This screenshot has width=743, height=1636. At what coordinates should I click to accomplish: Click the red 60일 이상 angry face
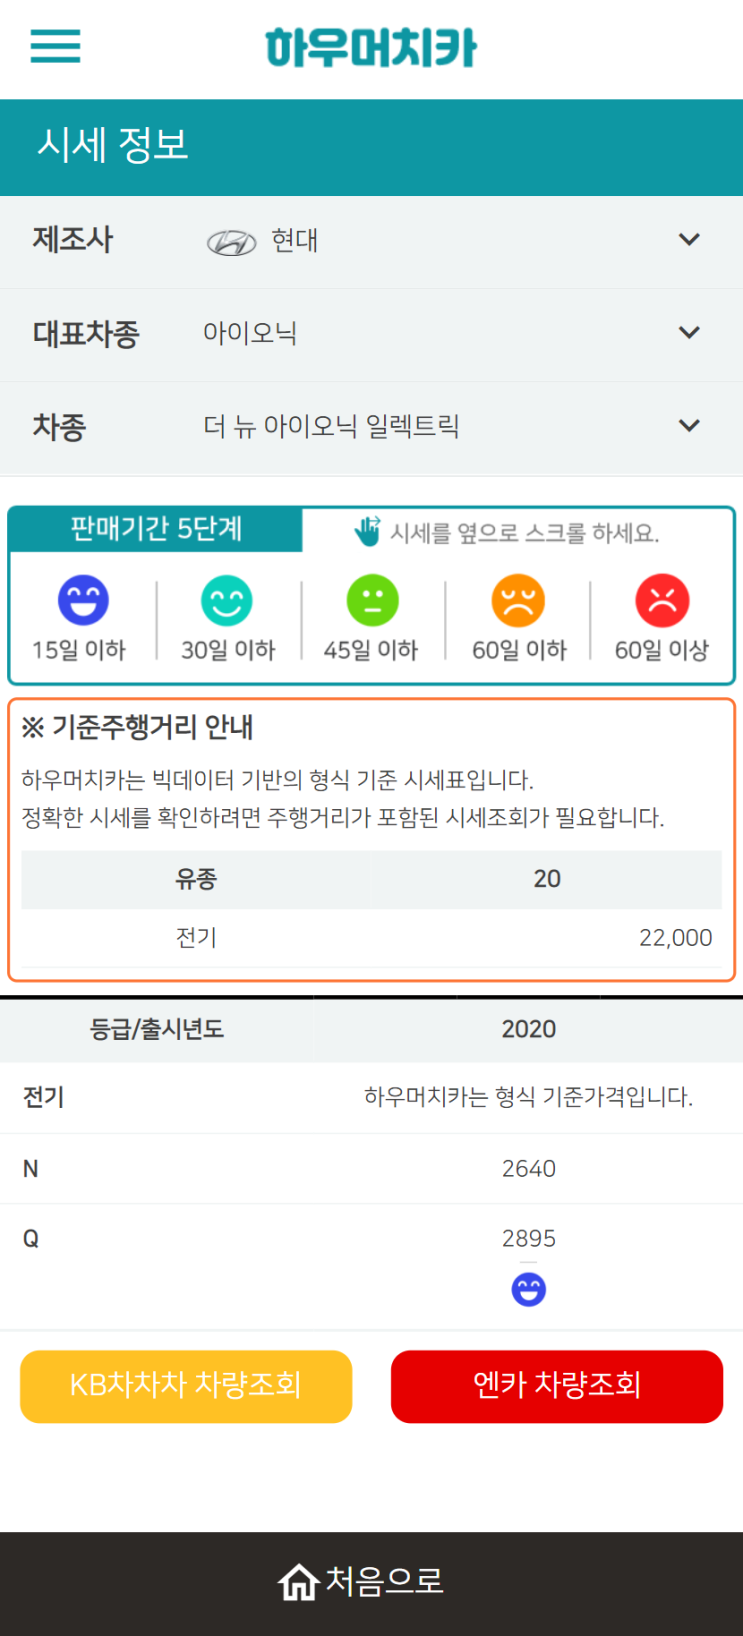(x=662, y=600)
